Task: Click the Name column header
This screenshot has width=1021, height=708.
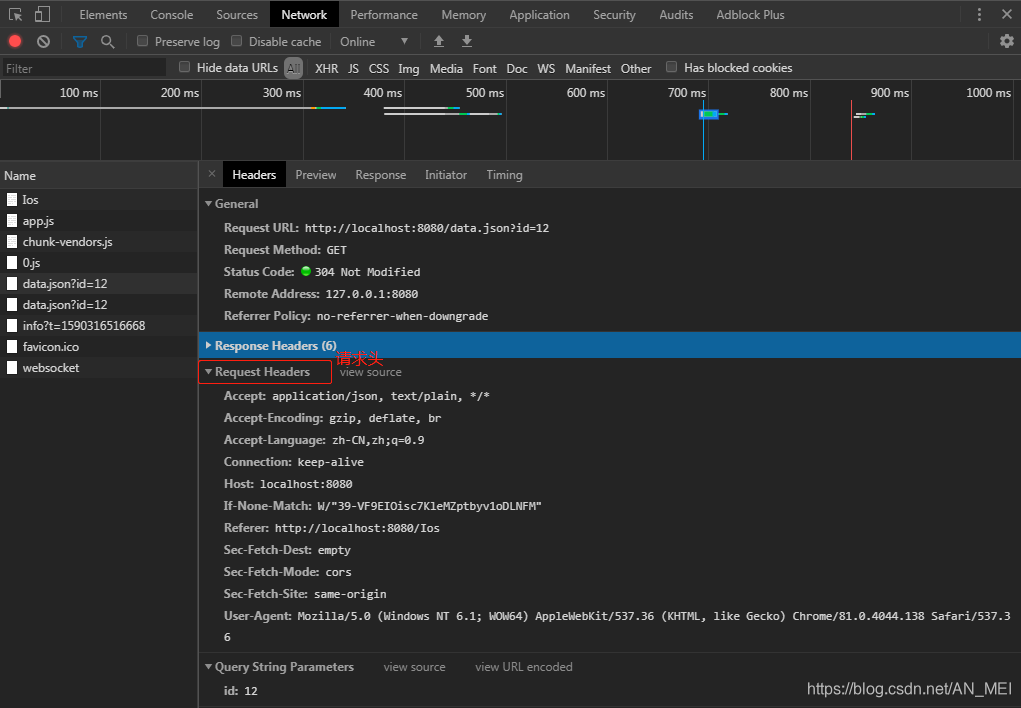Action: pos(99,175)
